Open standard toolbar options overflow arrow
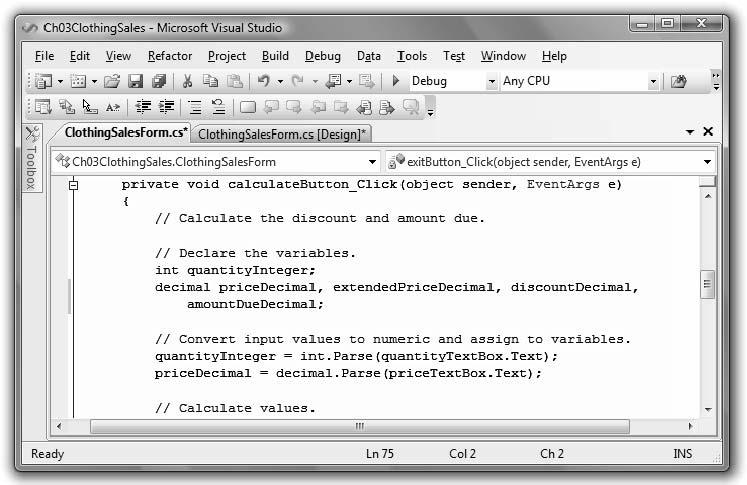747x485 pixels. pyautogui.click(x=716, y=81)
